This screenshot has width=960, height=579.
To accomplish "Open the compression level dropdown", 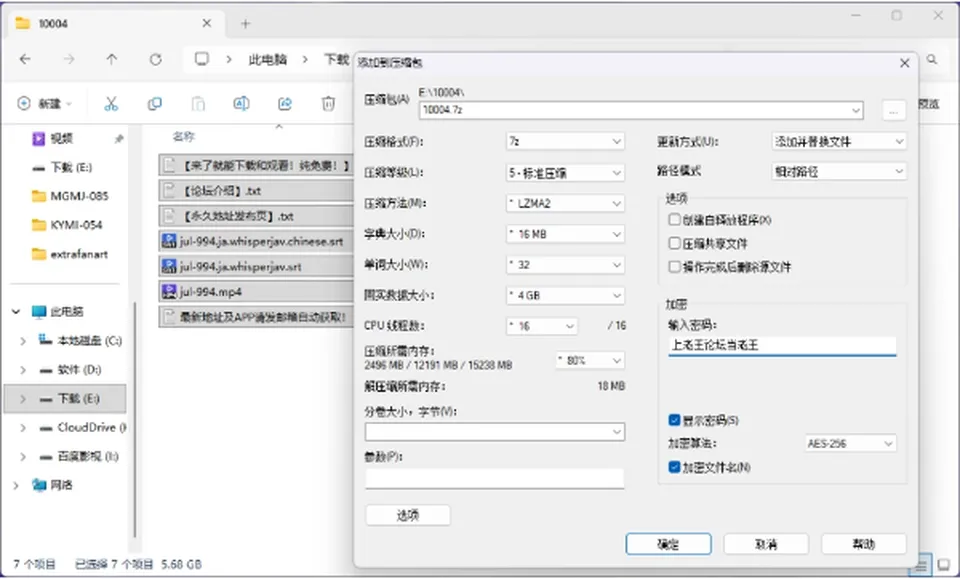I will pos(565,173).
